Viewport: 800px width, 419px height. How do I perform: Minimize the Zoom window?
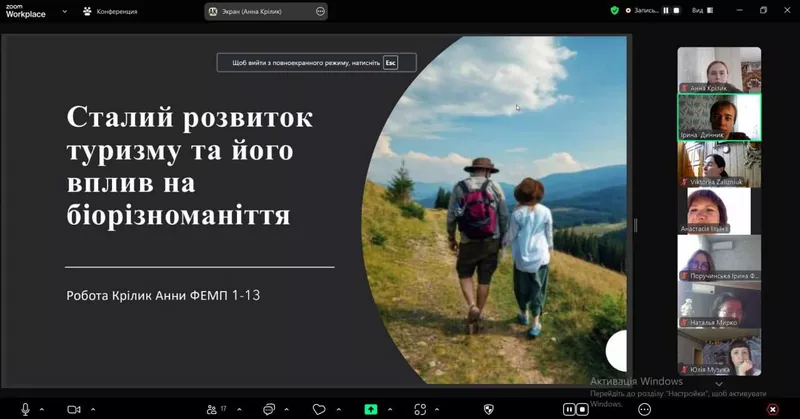740,10
